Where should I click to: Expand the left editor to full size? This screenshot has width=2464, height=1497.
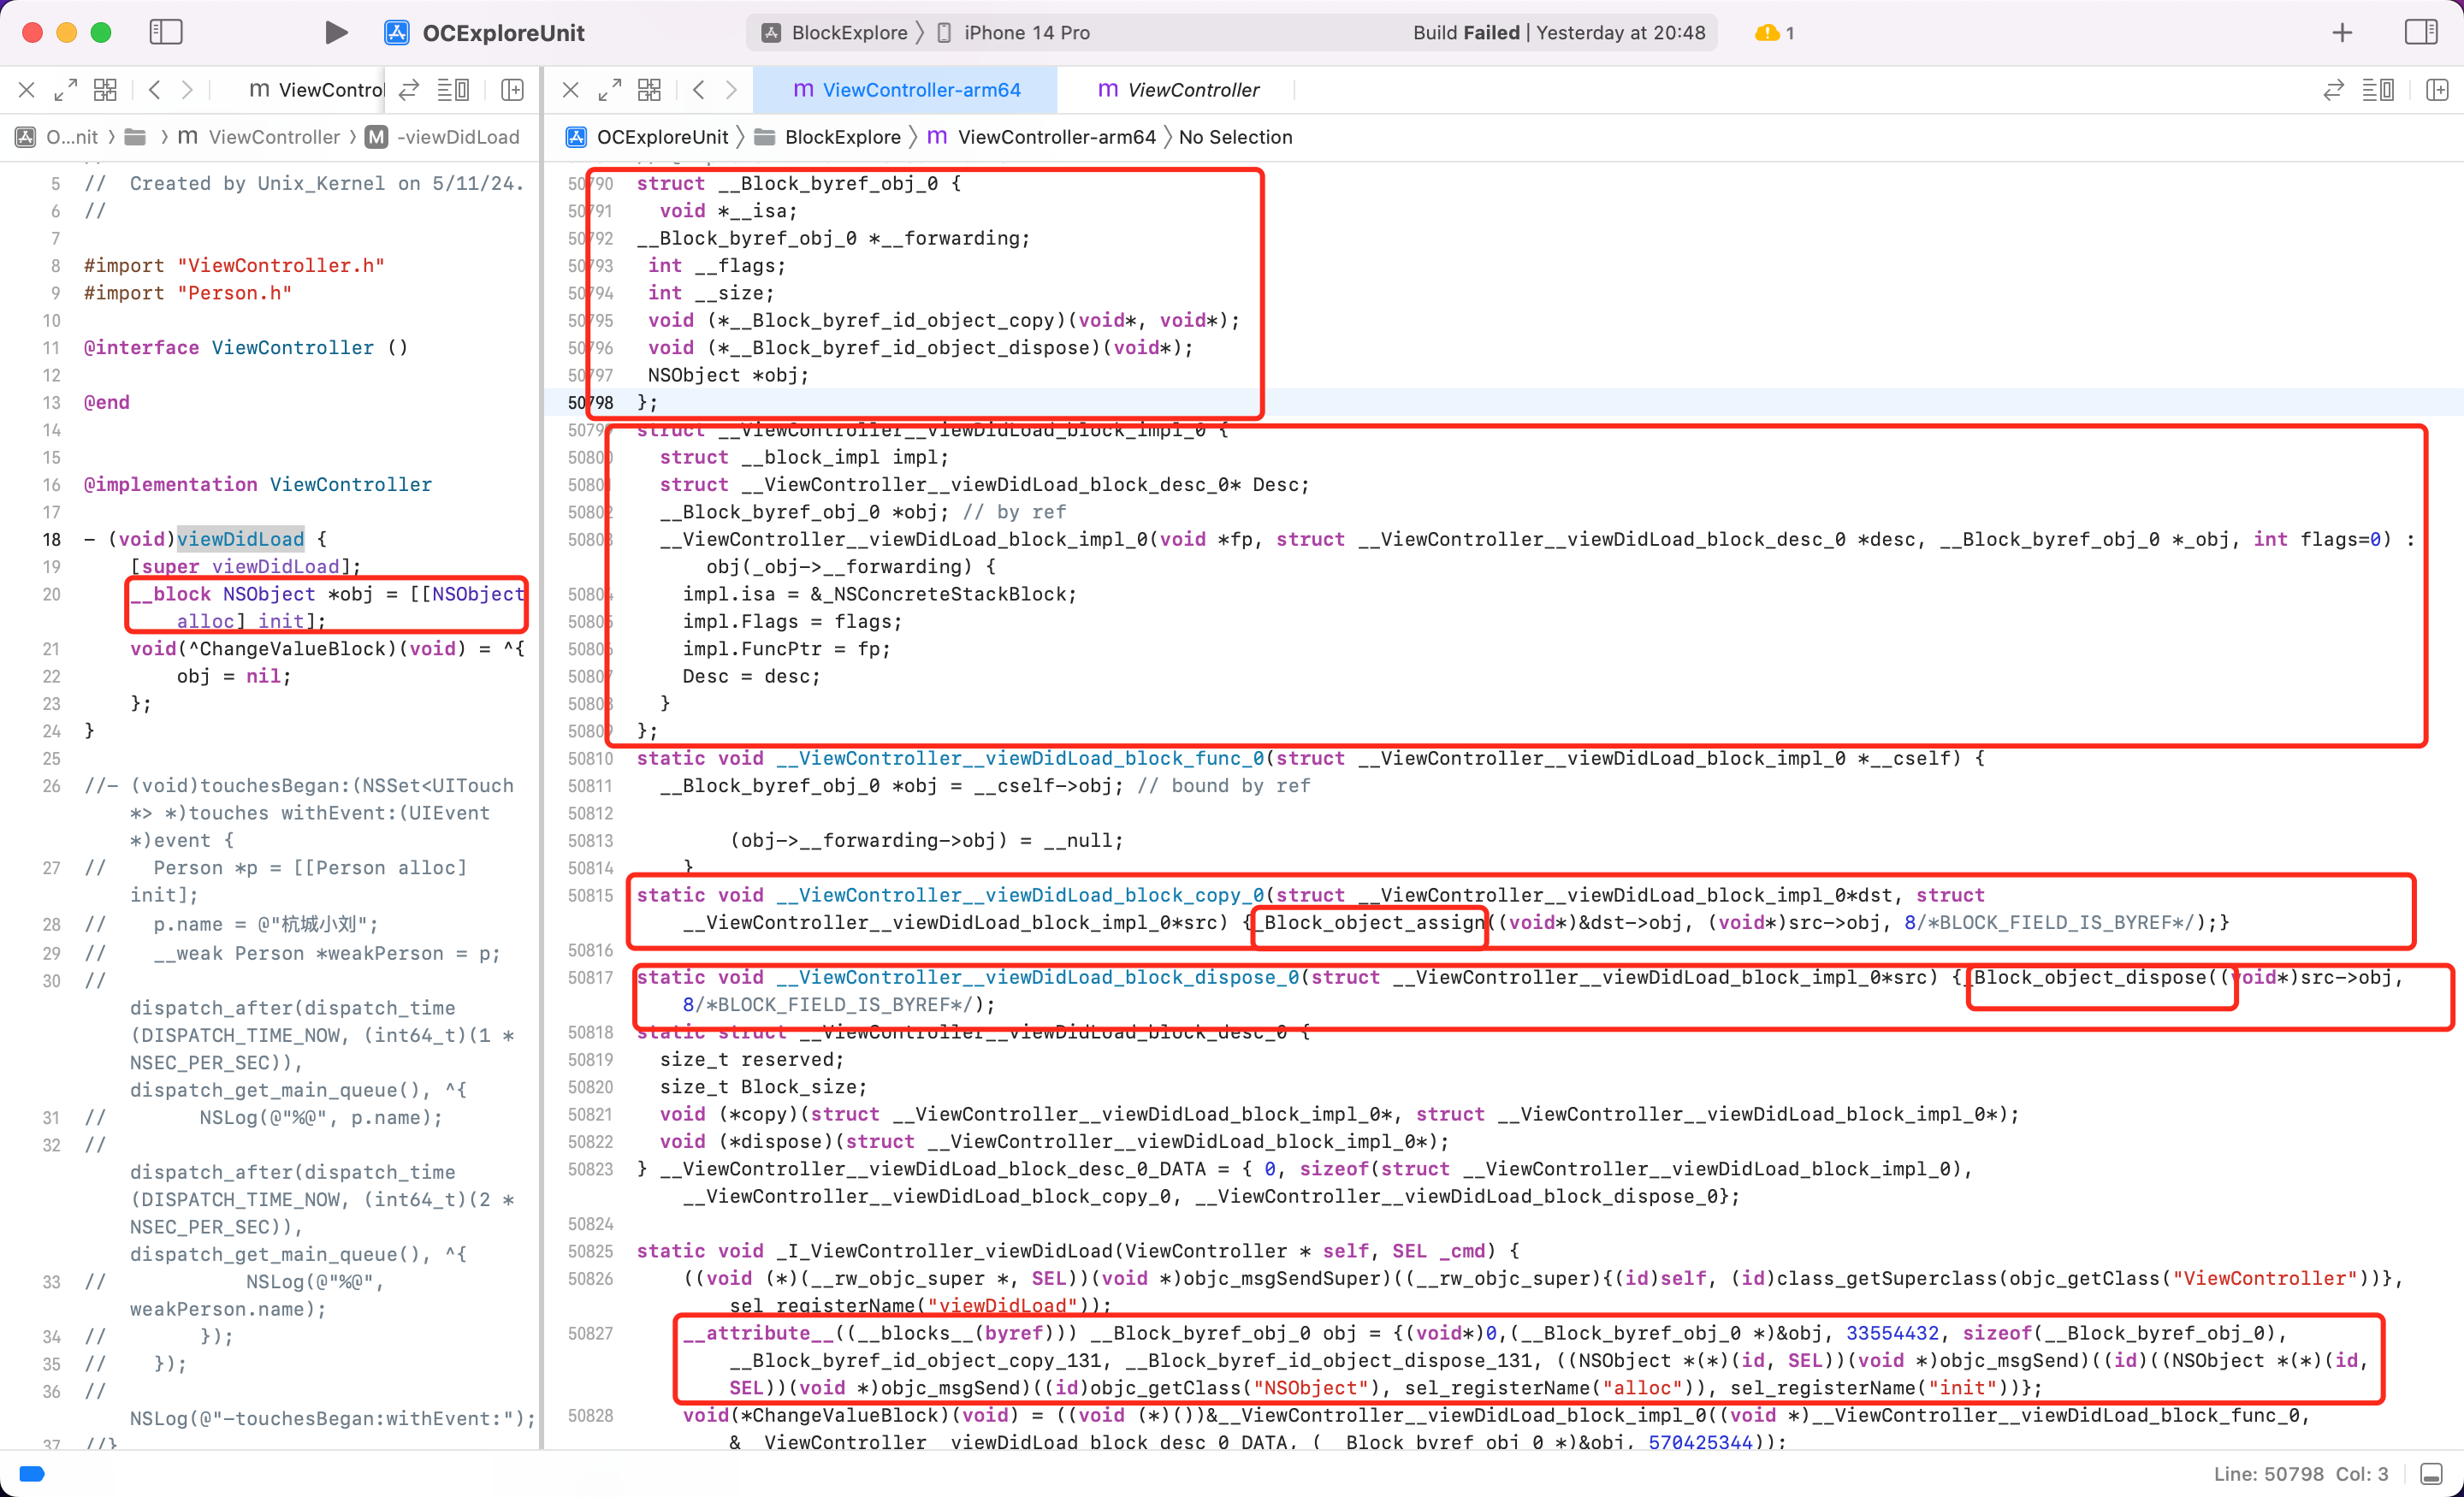tap(66, 90)
